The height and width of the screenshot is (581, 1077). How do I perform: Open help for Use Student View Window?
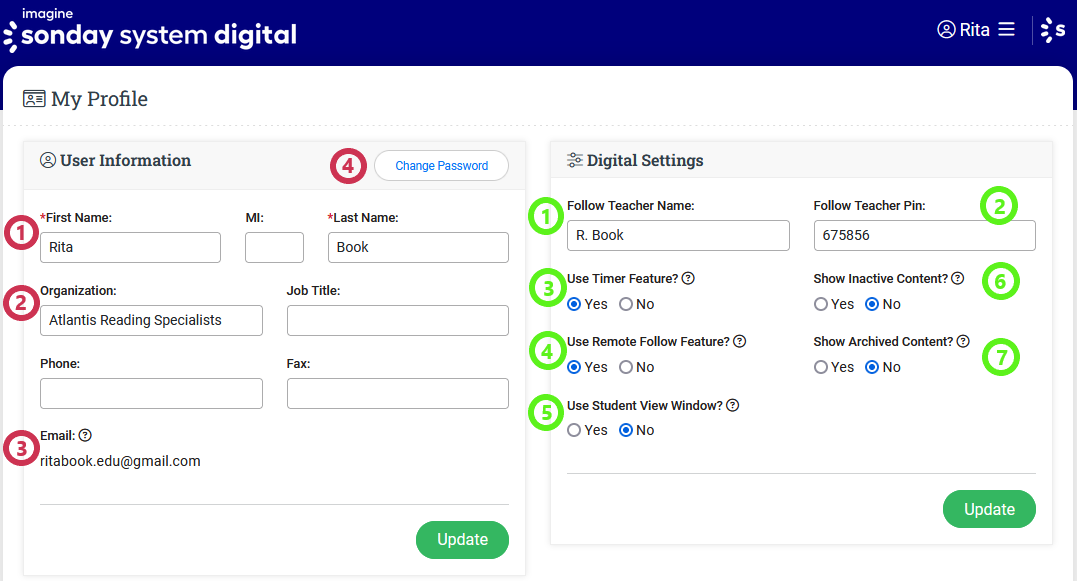point(733,406)
